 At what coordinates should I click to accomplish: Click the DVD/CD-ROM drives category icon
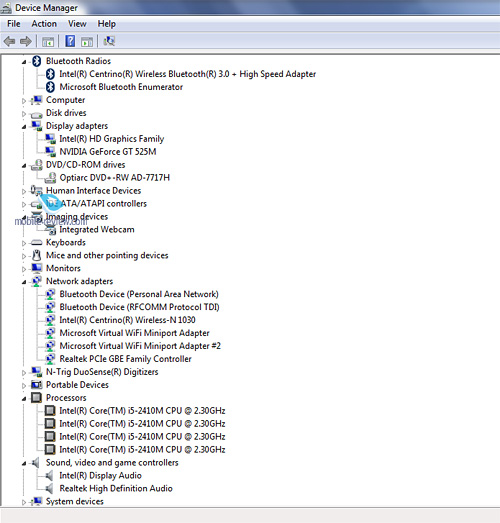(x=37, y=165)
